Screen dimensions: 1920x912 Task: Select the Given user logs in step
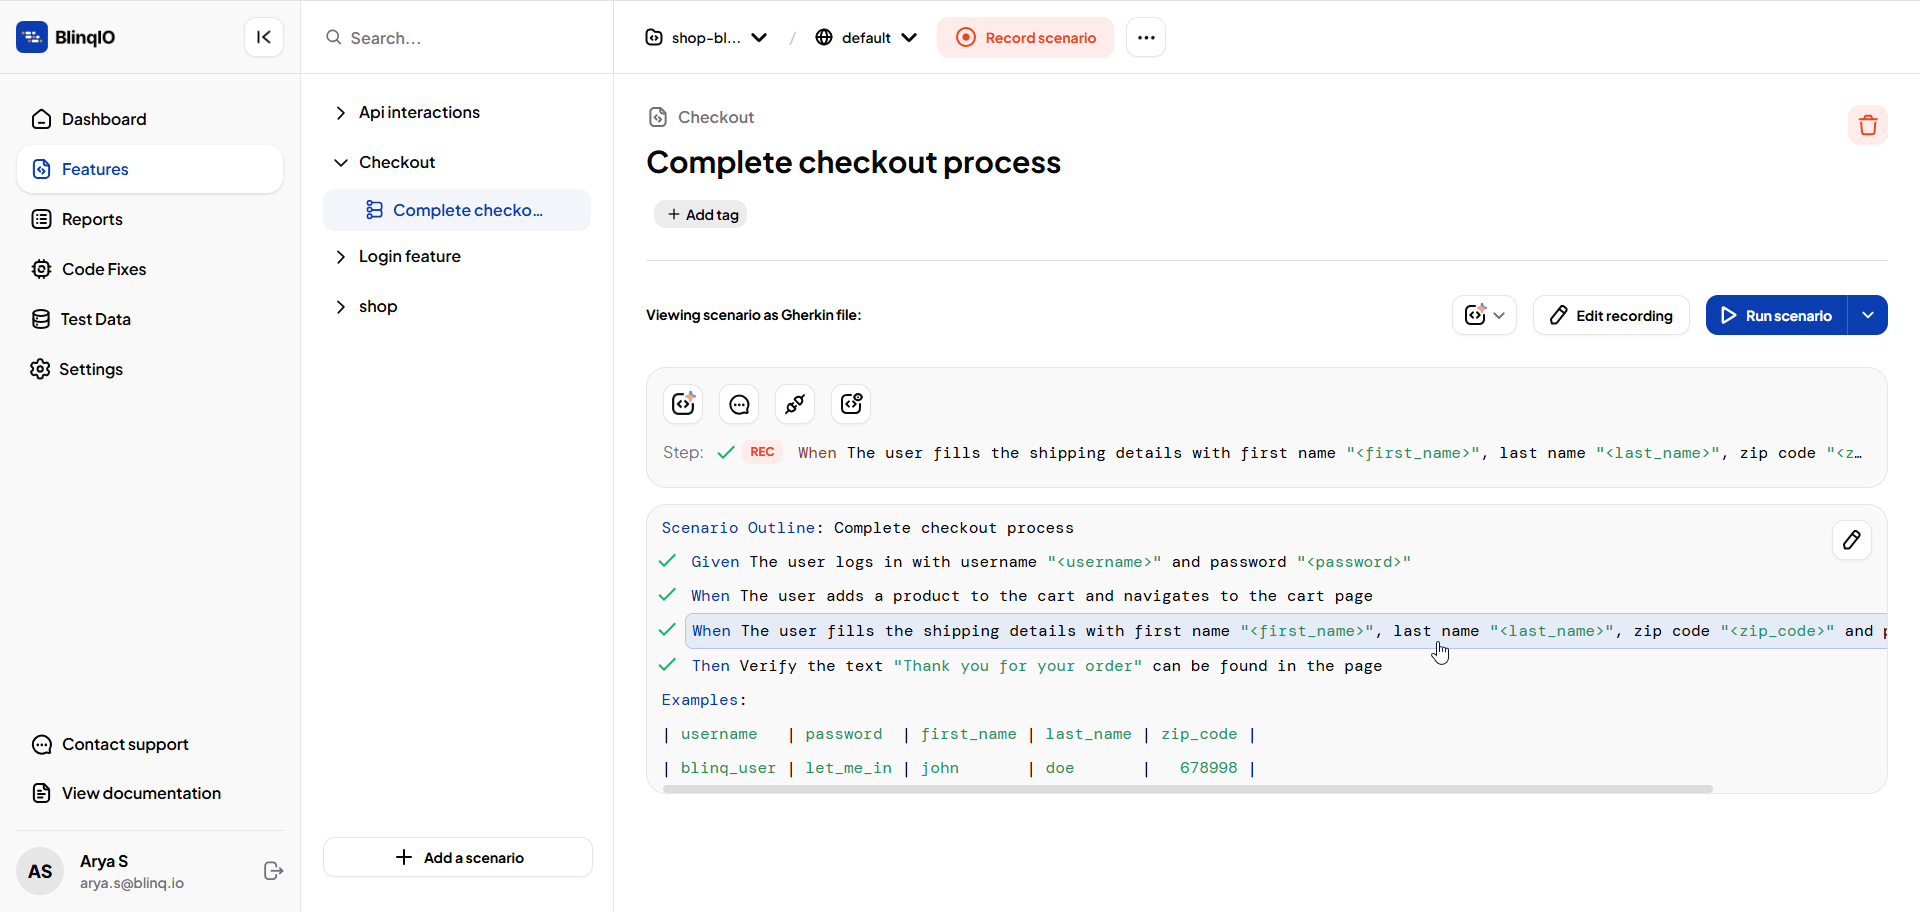[x=1051, y=562]
